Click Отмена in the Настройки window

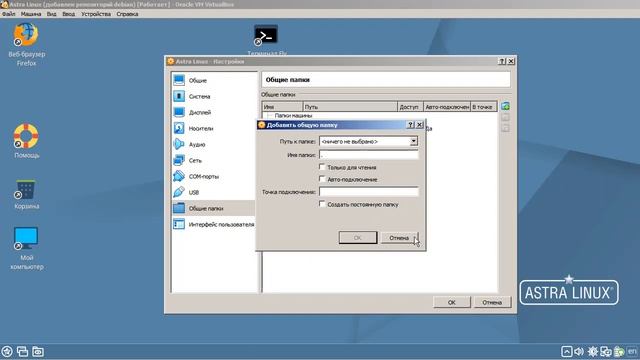tap(492, 302)
